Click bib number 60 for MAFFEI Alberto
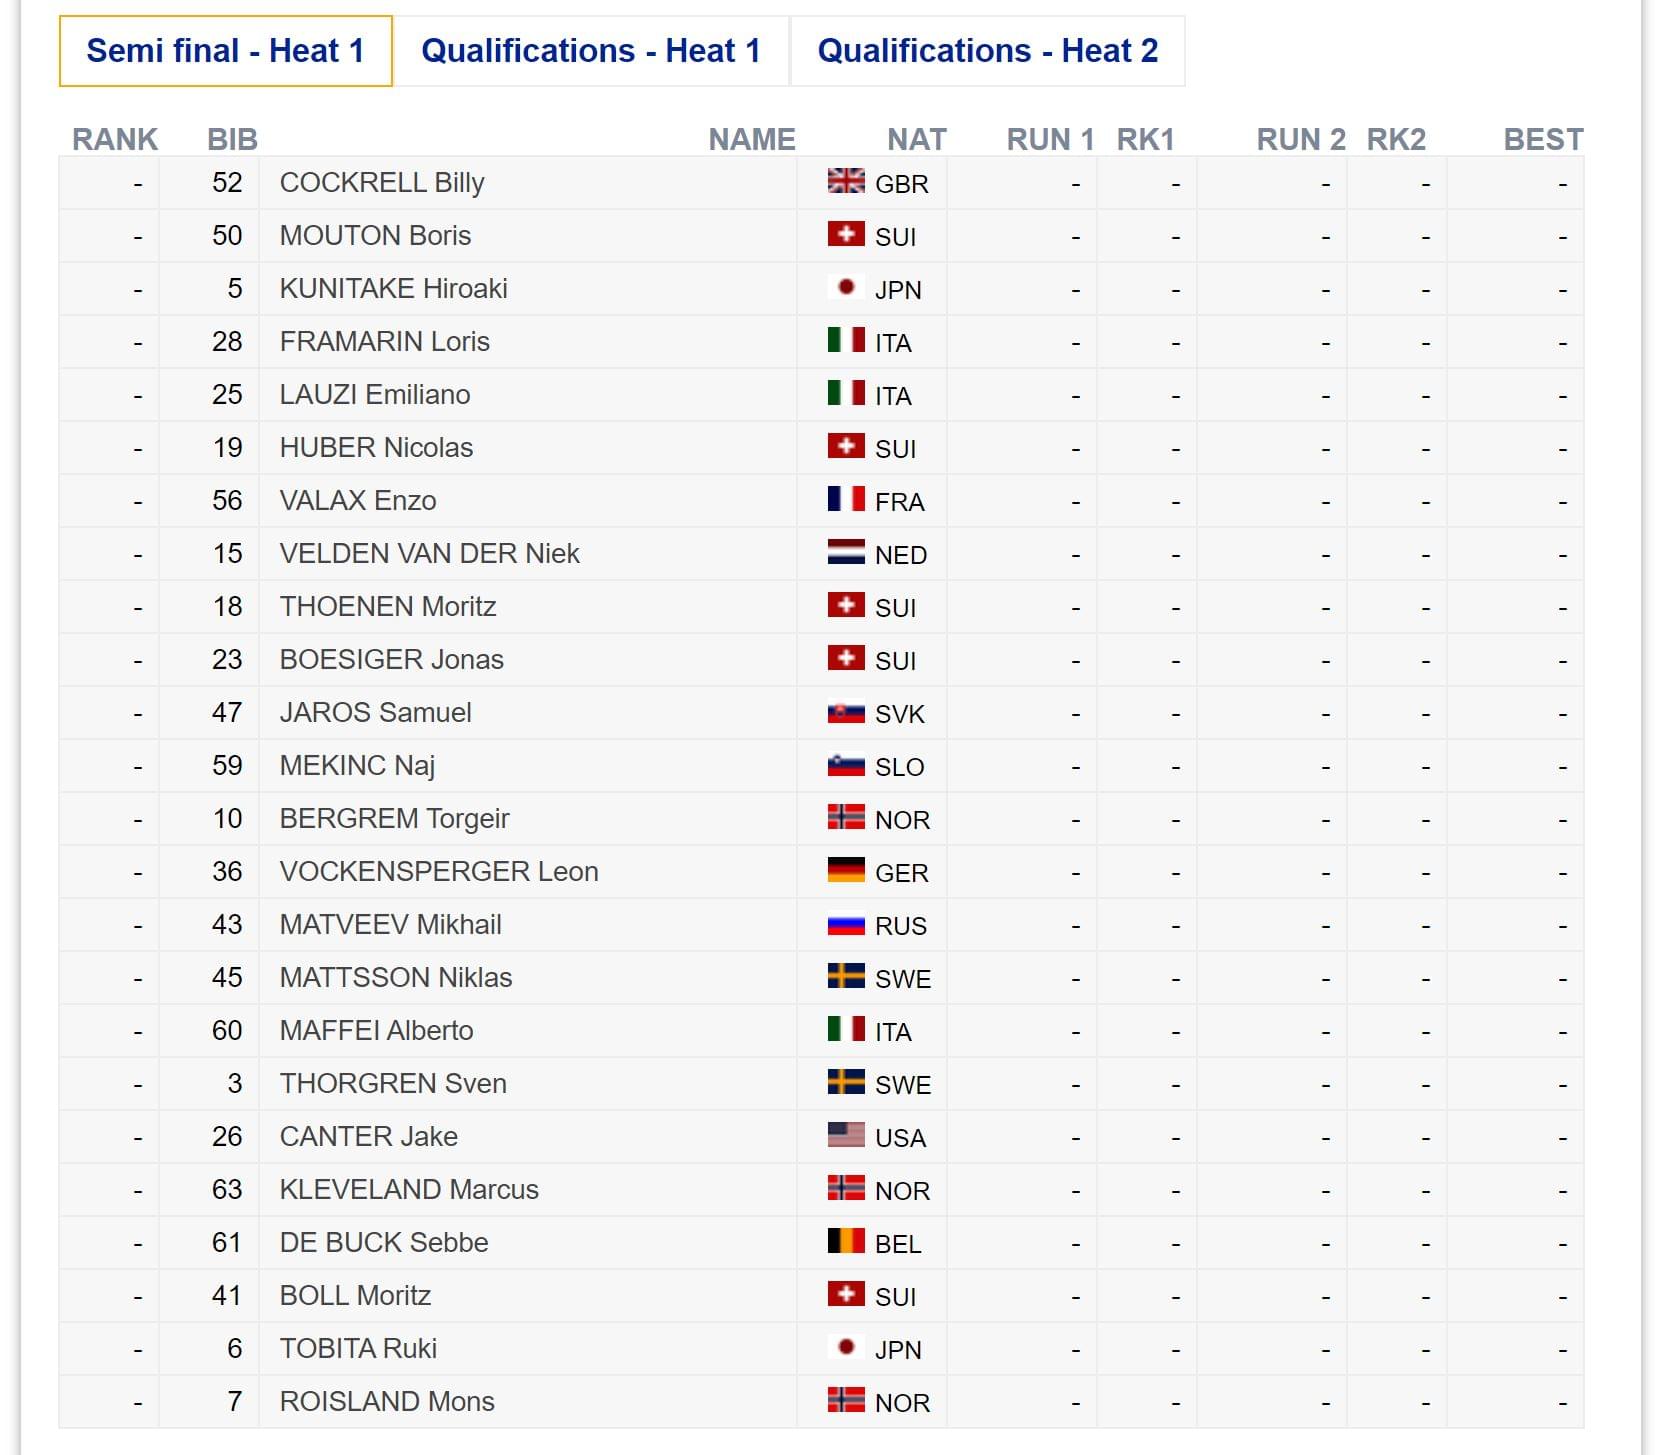The width and height of the screenshot is (1658, 1455). click(227, 1030)
